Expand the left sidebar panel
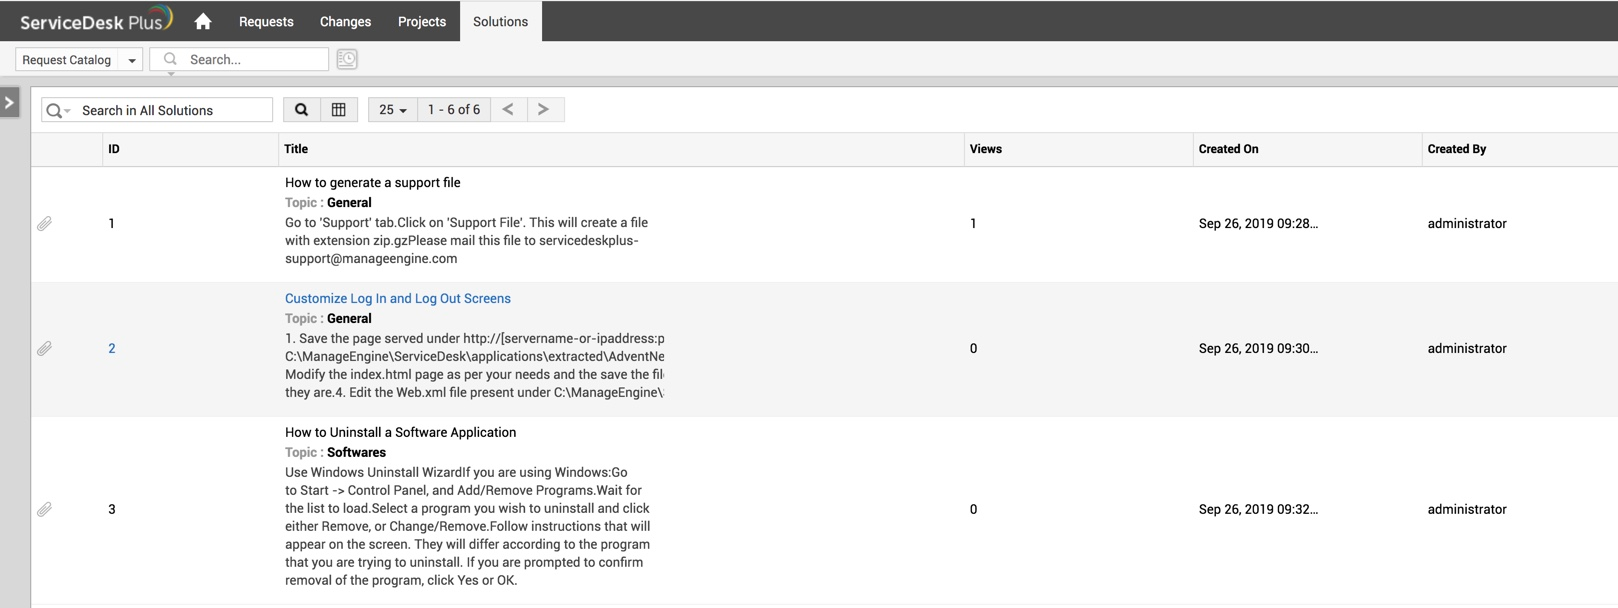This screenshot has width=1618, height=608. pos(10,102)
